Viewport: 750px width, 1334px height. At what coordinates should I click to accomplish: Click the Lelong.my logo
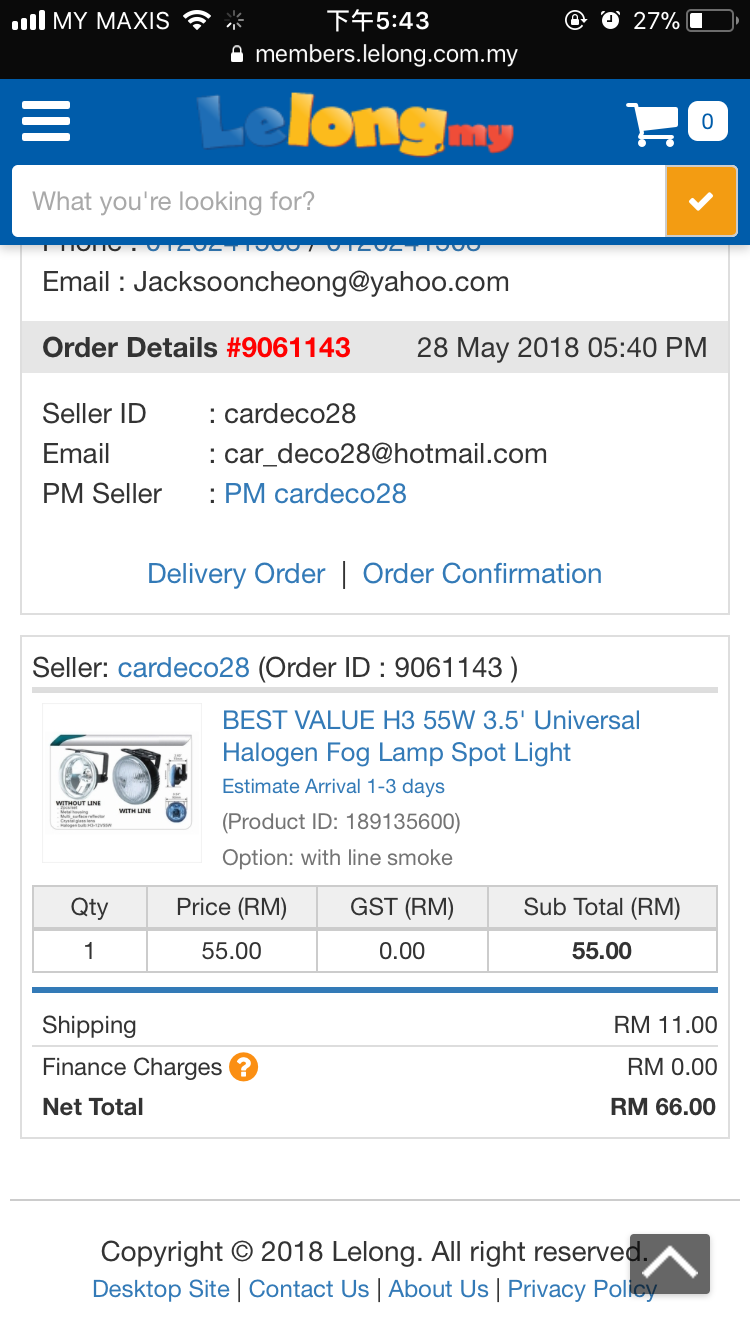coord(355,124)
